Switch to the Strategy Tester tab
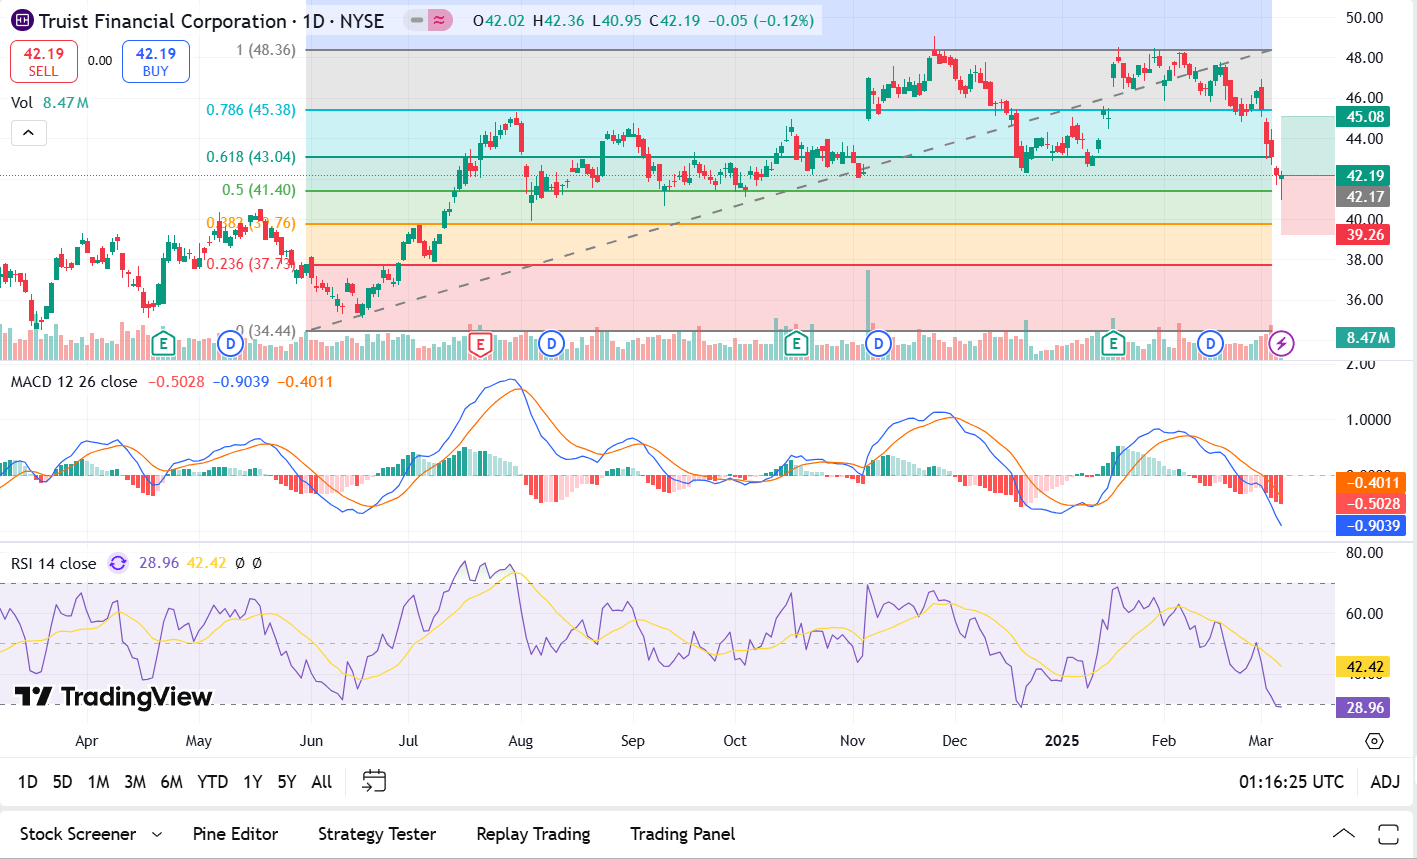 (376, 834)
